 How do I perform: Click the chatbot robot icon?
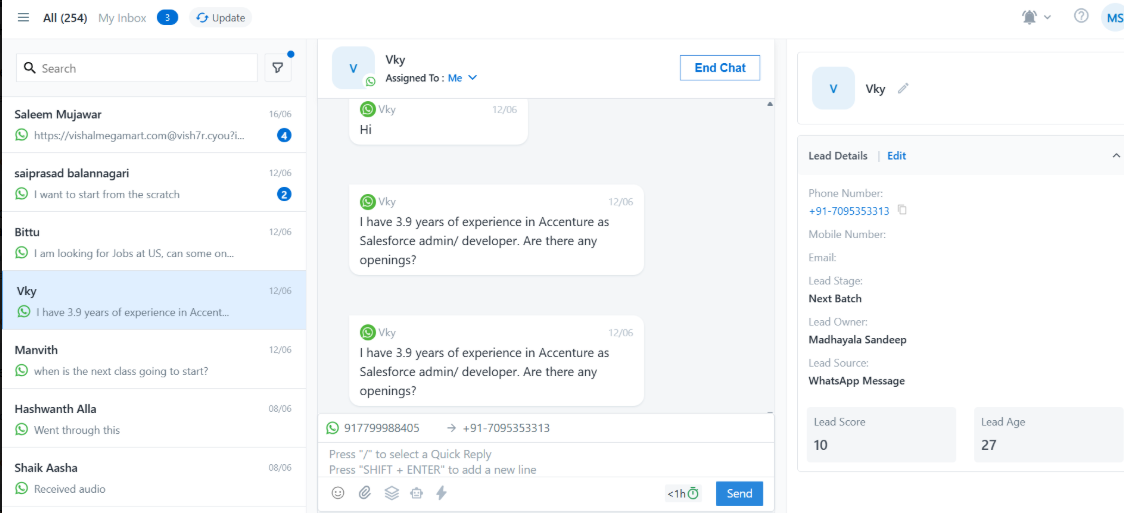[417, 493]
